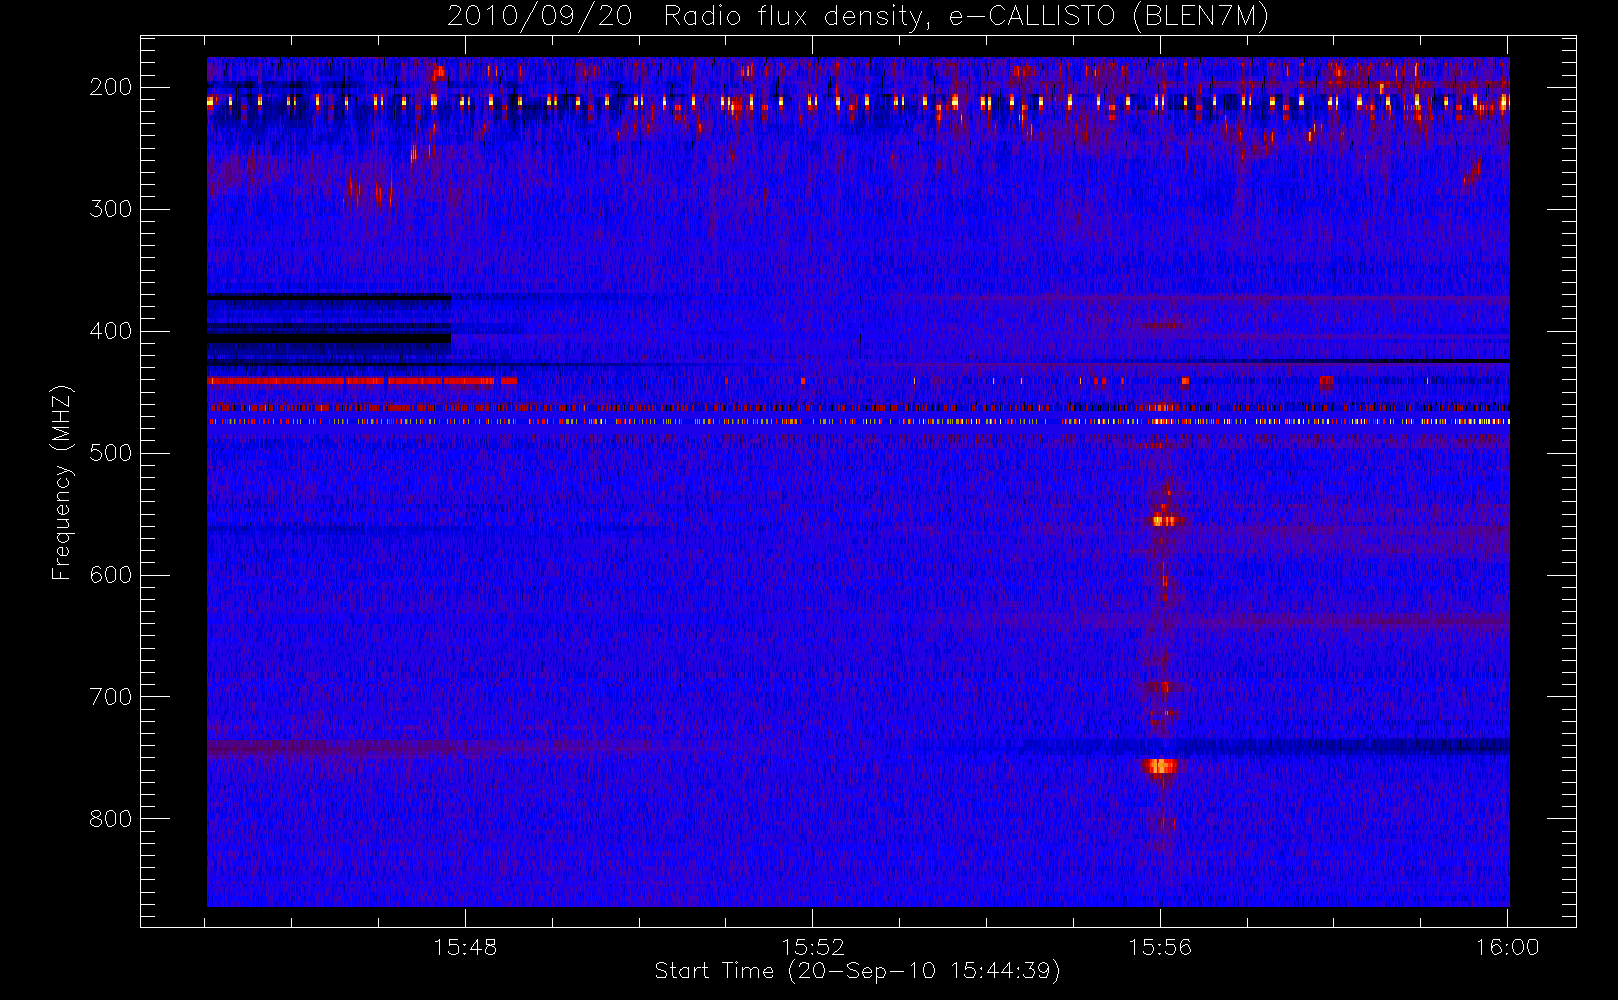Click the 500 frequency tick label
1618x1000 pixels.
click(111, 453)
